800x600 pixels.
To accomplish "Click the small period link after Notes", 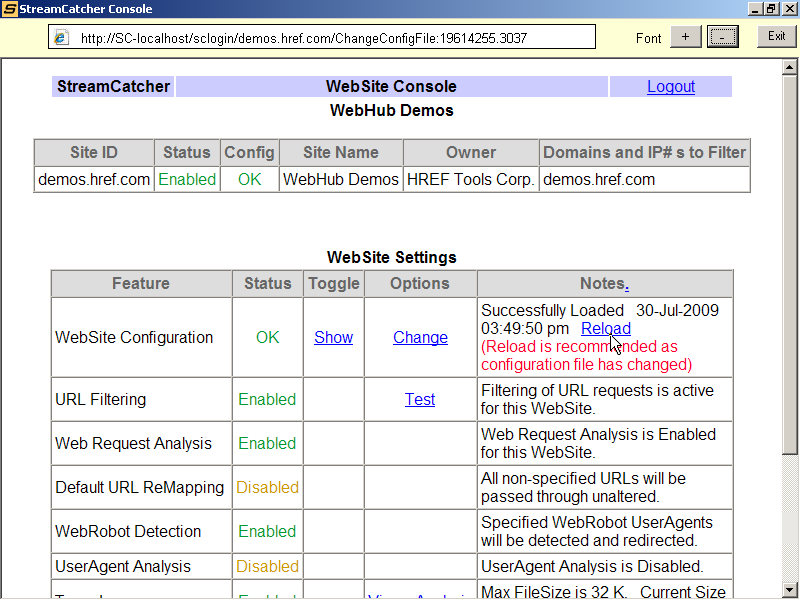I will (x=627, y=284).
